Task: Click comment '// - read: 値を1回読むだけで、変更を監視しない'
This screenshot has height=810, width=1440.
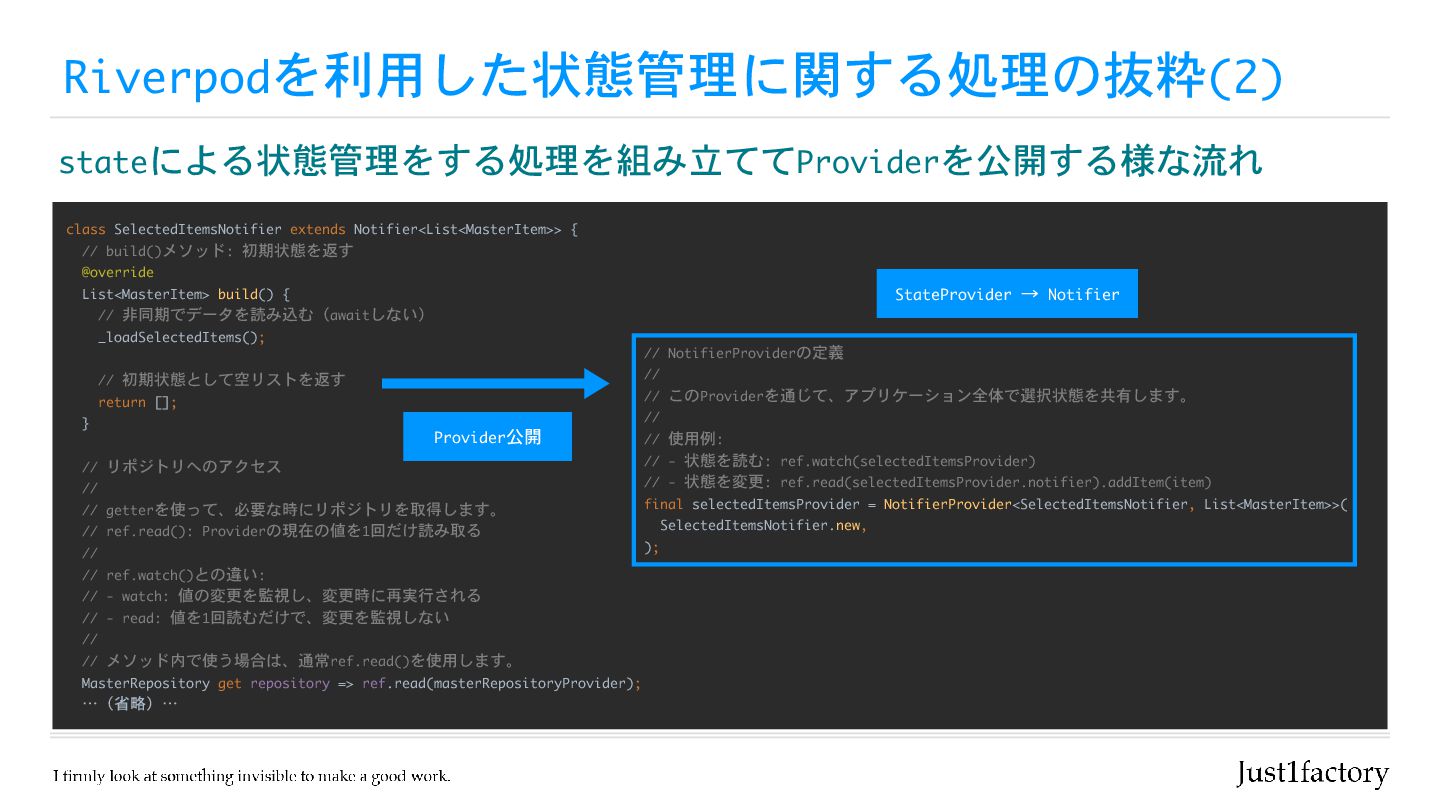Action: pyautogui.click(x=265, y=618)
